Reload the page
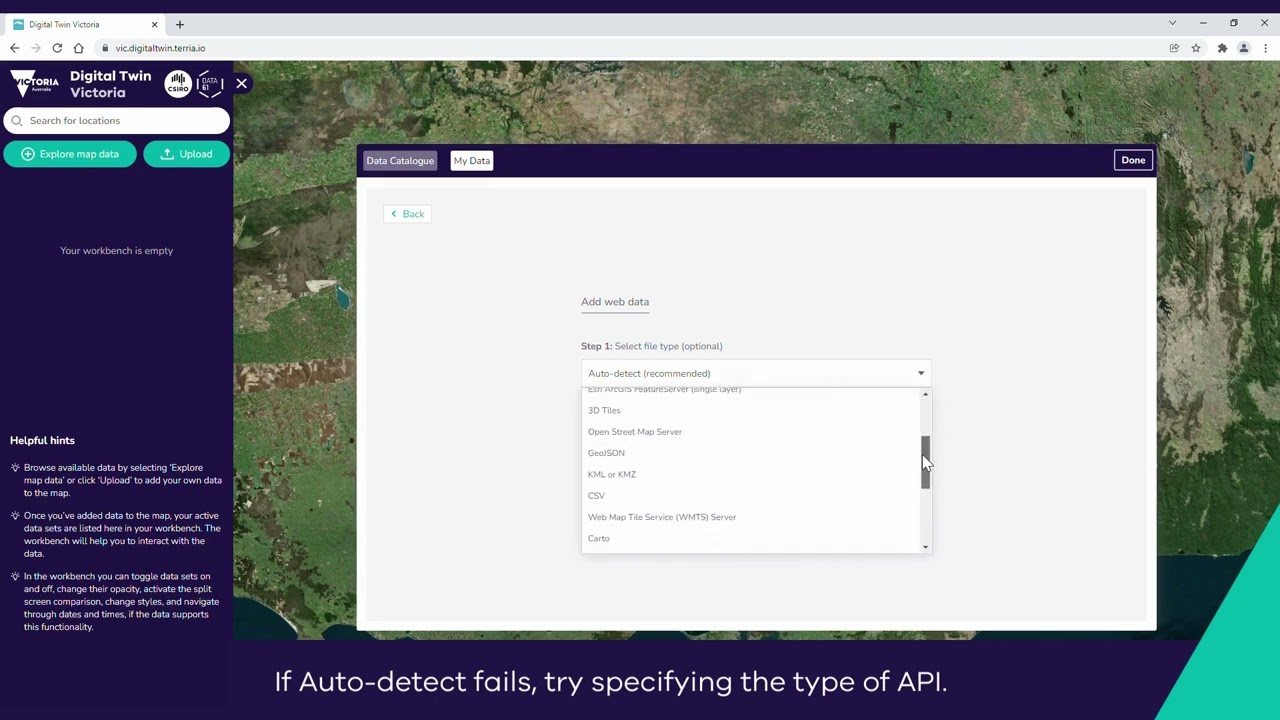1280x720 pixels. pos(57,48)
